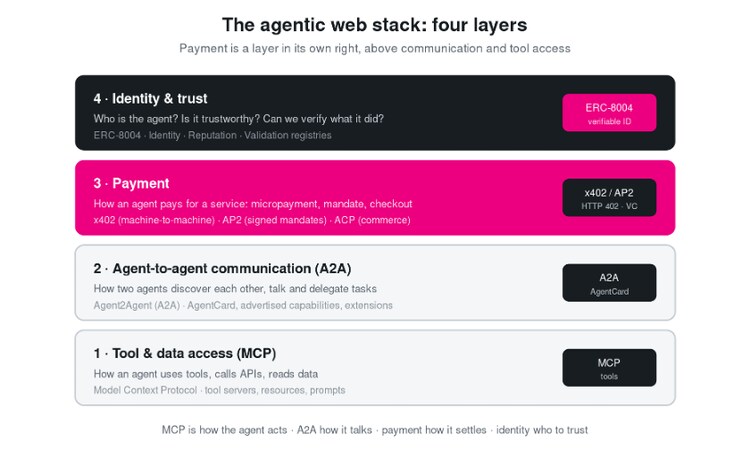Screen dimensions: 750x450
Task: Click the pink ERC-8004 verifiable ID badge
Action: coord(609,112)
